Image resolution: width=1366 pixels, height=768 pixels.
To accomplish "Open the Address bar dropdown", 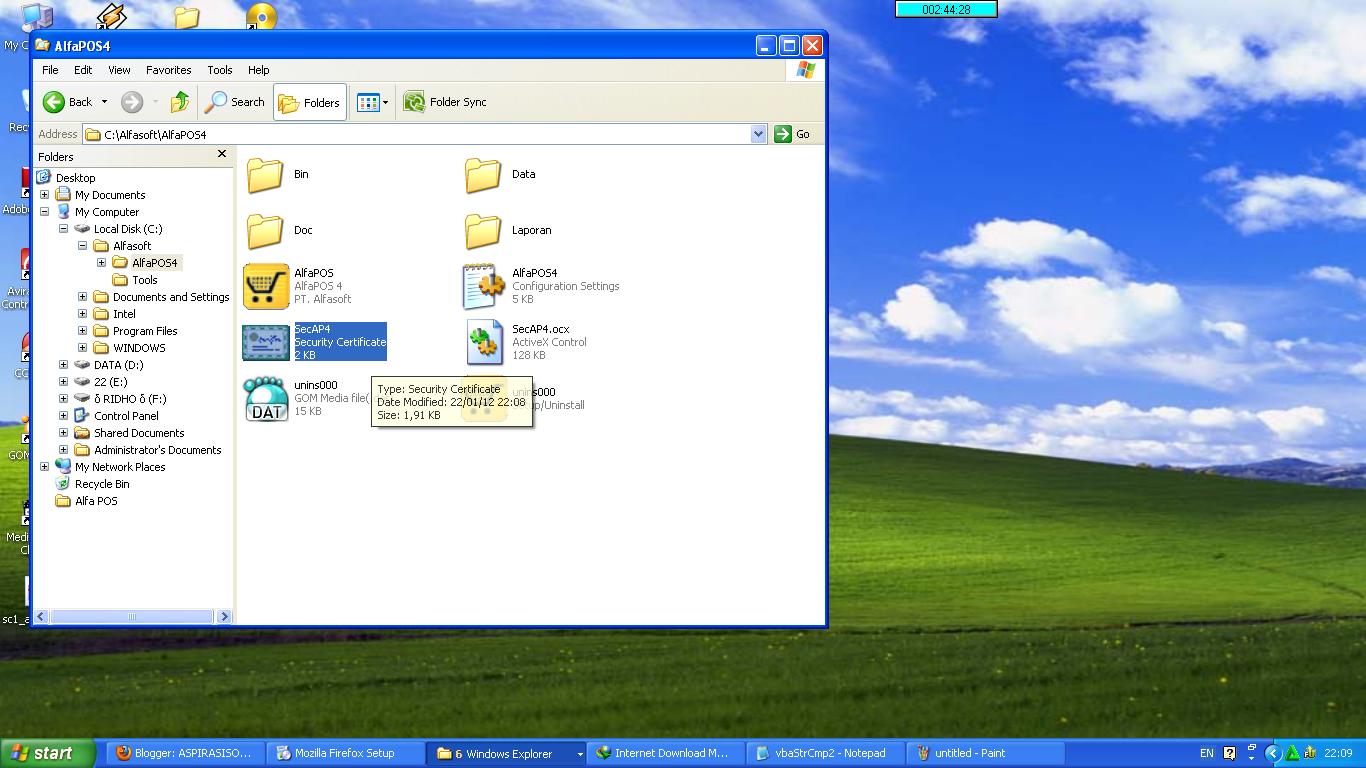I will 758,134.
